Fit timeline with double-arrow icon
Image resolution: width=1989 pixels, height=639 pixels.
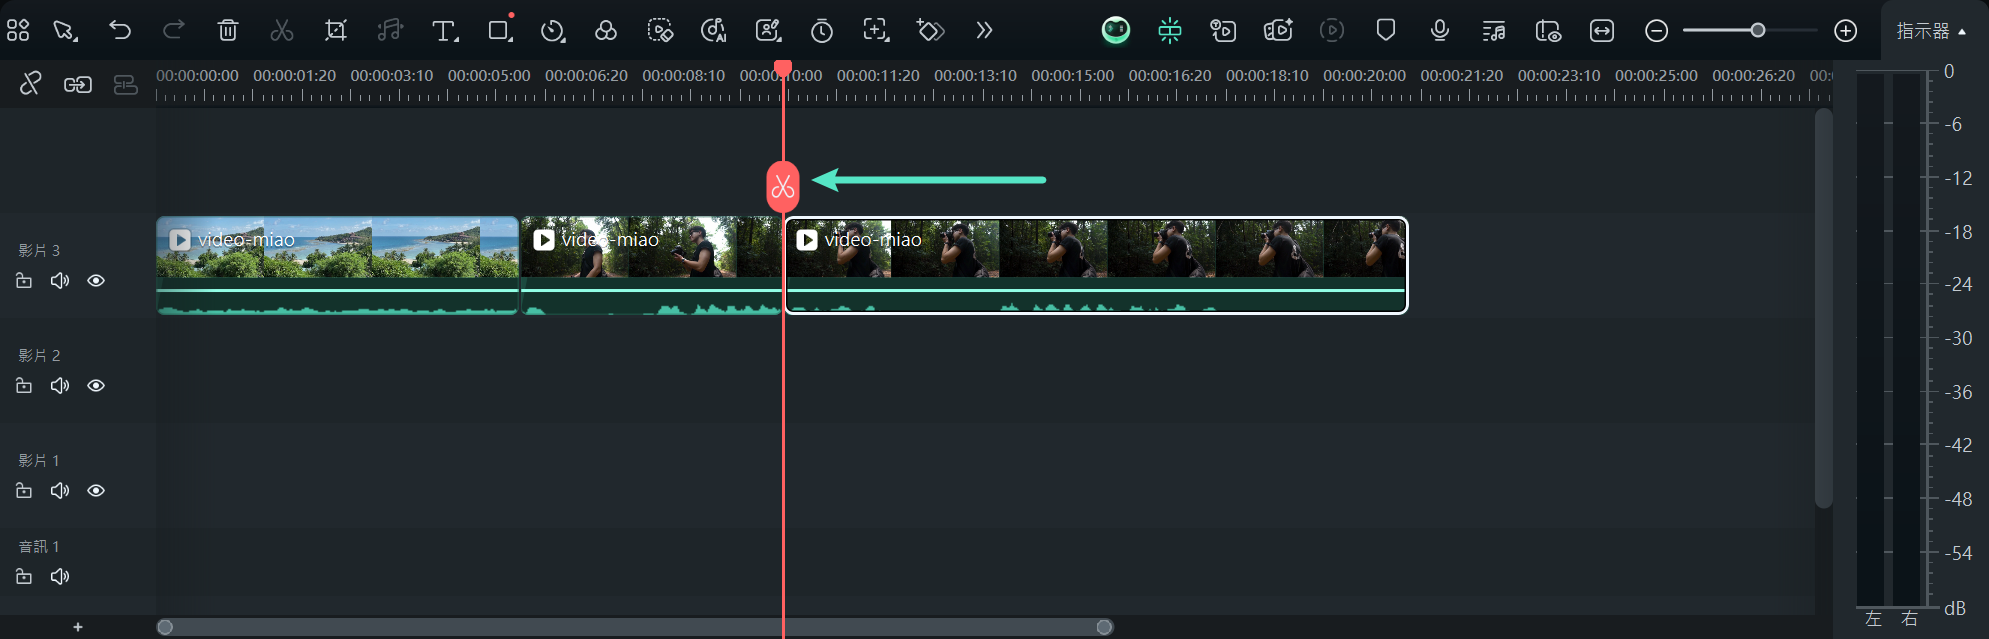1602,31
